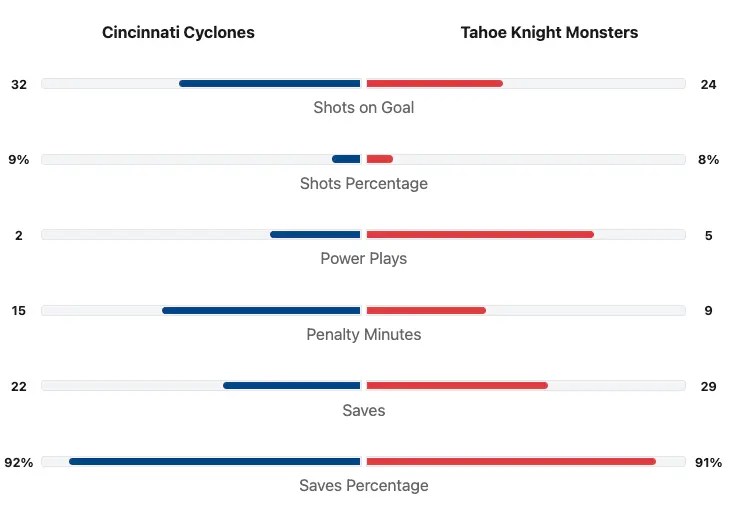Click the Cincinnati Cyclones team name
738x508 pixels.
(178, 33)
